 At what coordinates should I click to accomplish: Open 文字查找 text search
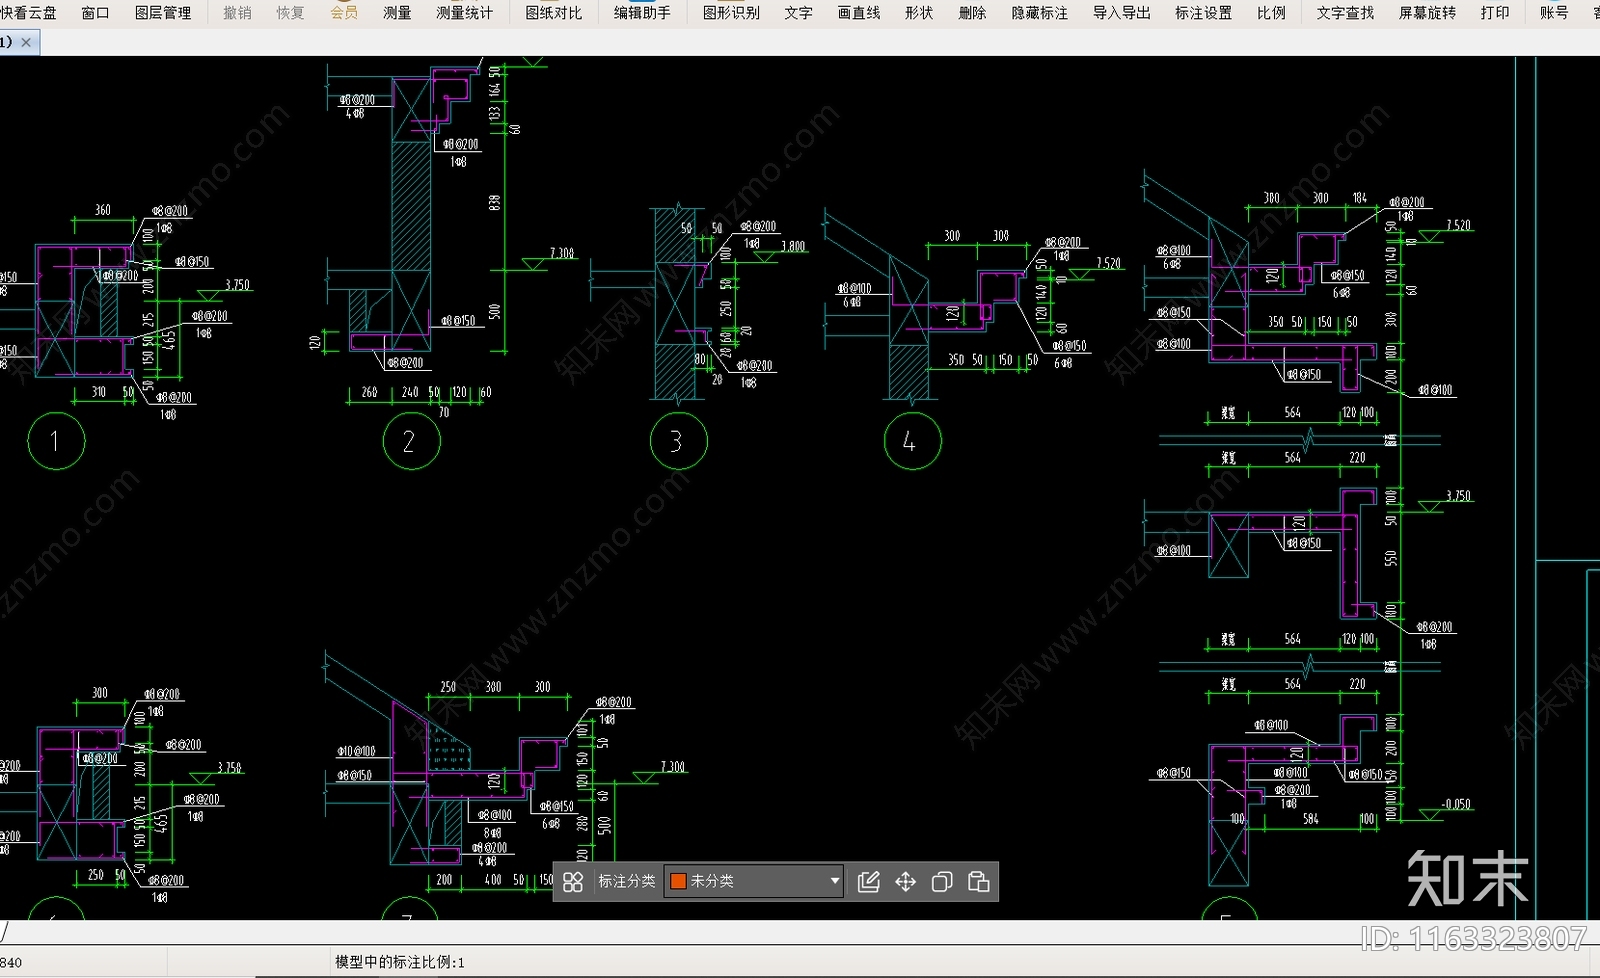pos(1345,13)
